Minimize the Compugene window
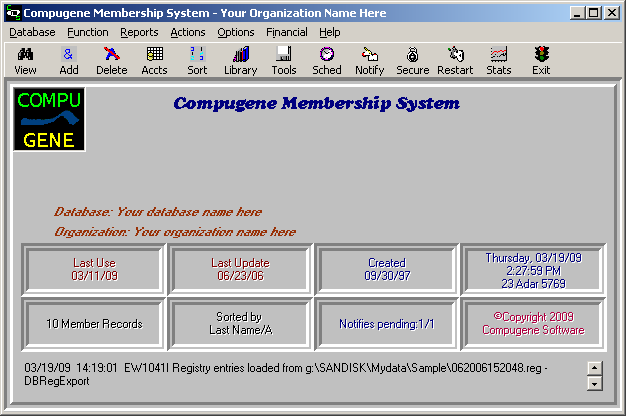Viewport: 626px width, 416px height. click(577, 13)
